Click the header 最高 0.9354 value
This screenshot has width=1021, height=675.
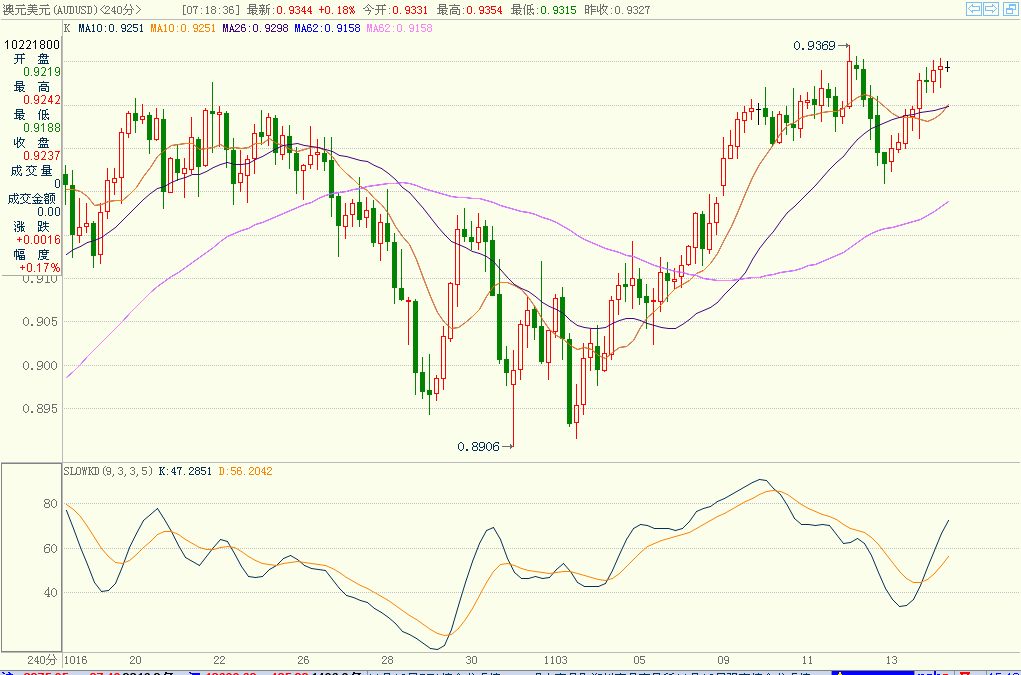pos(469,10)
